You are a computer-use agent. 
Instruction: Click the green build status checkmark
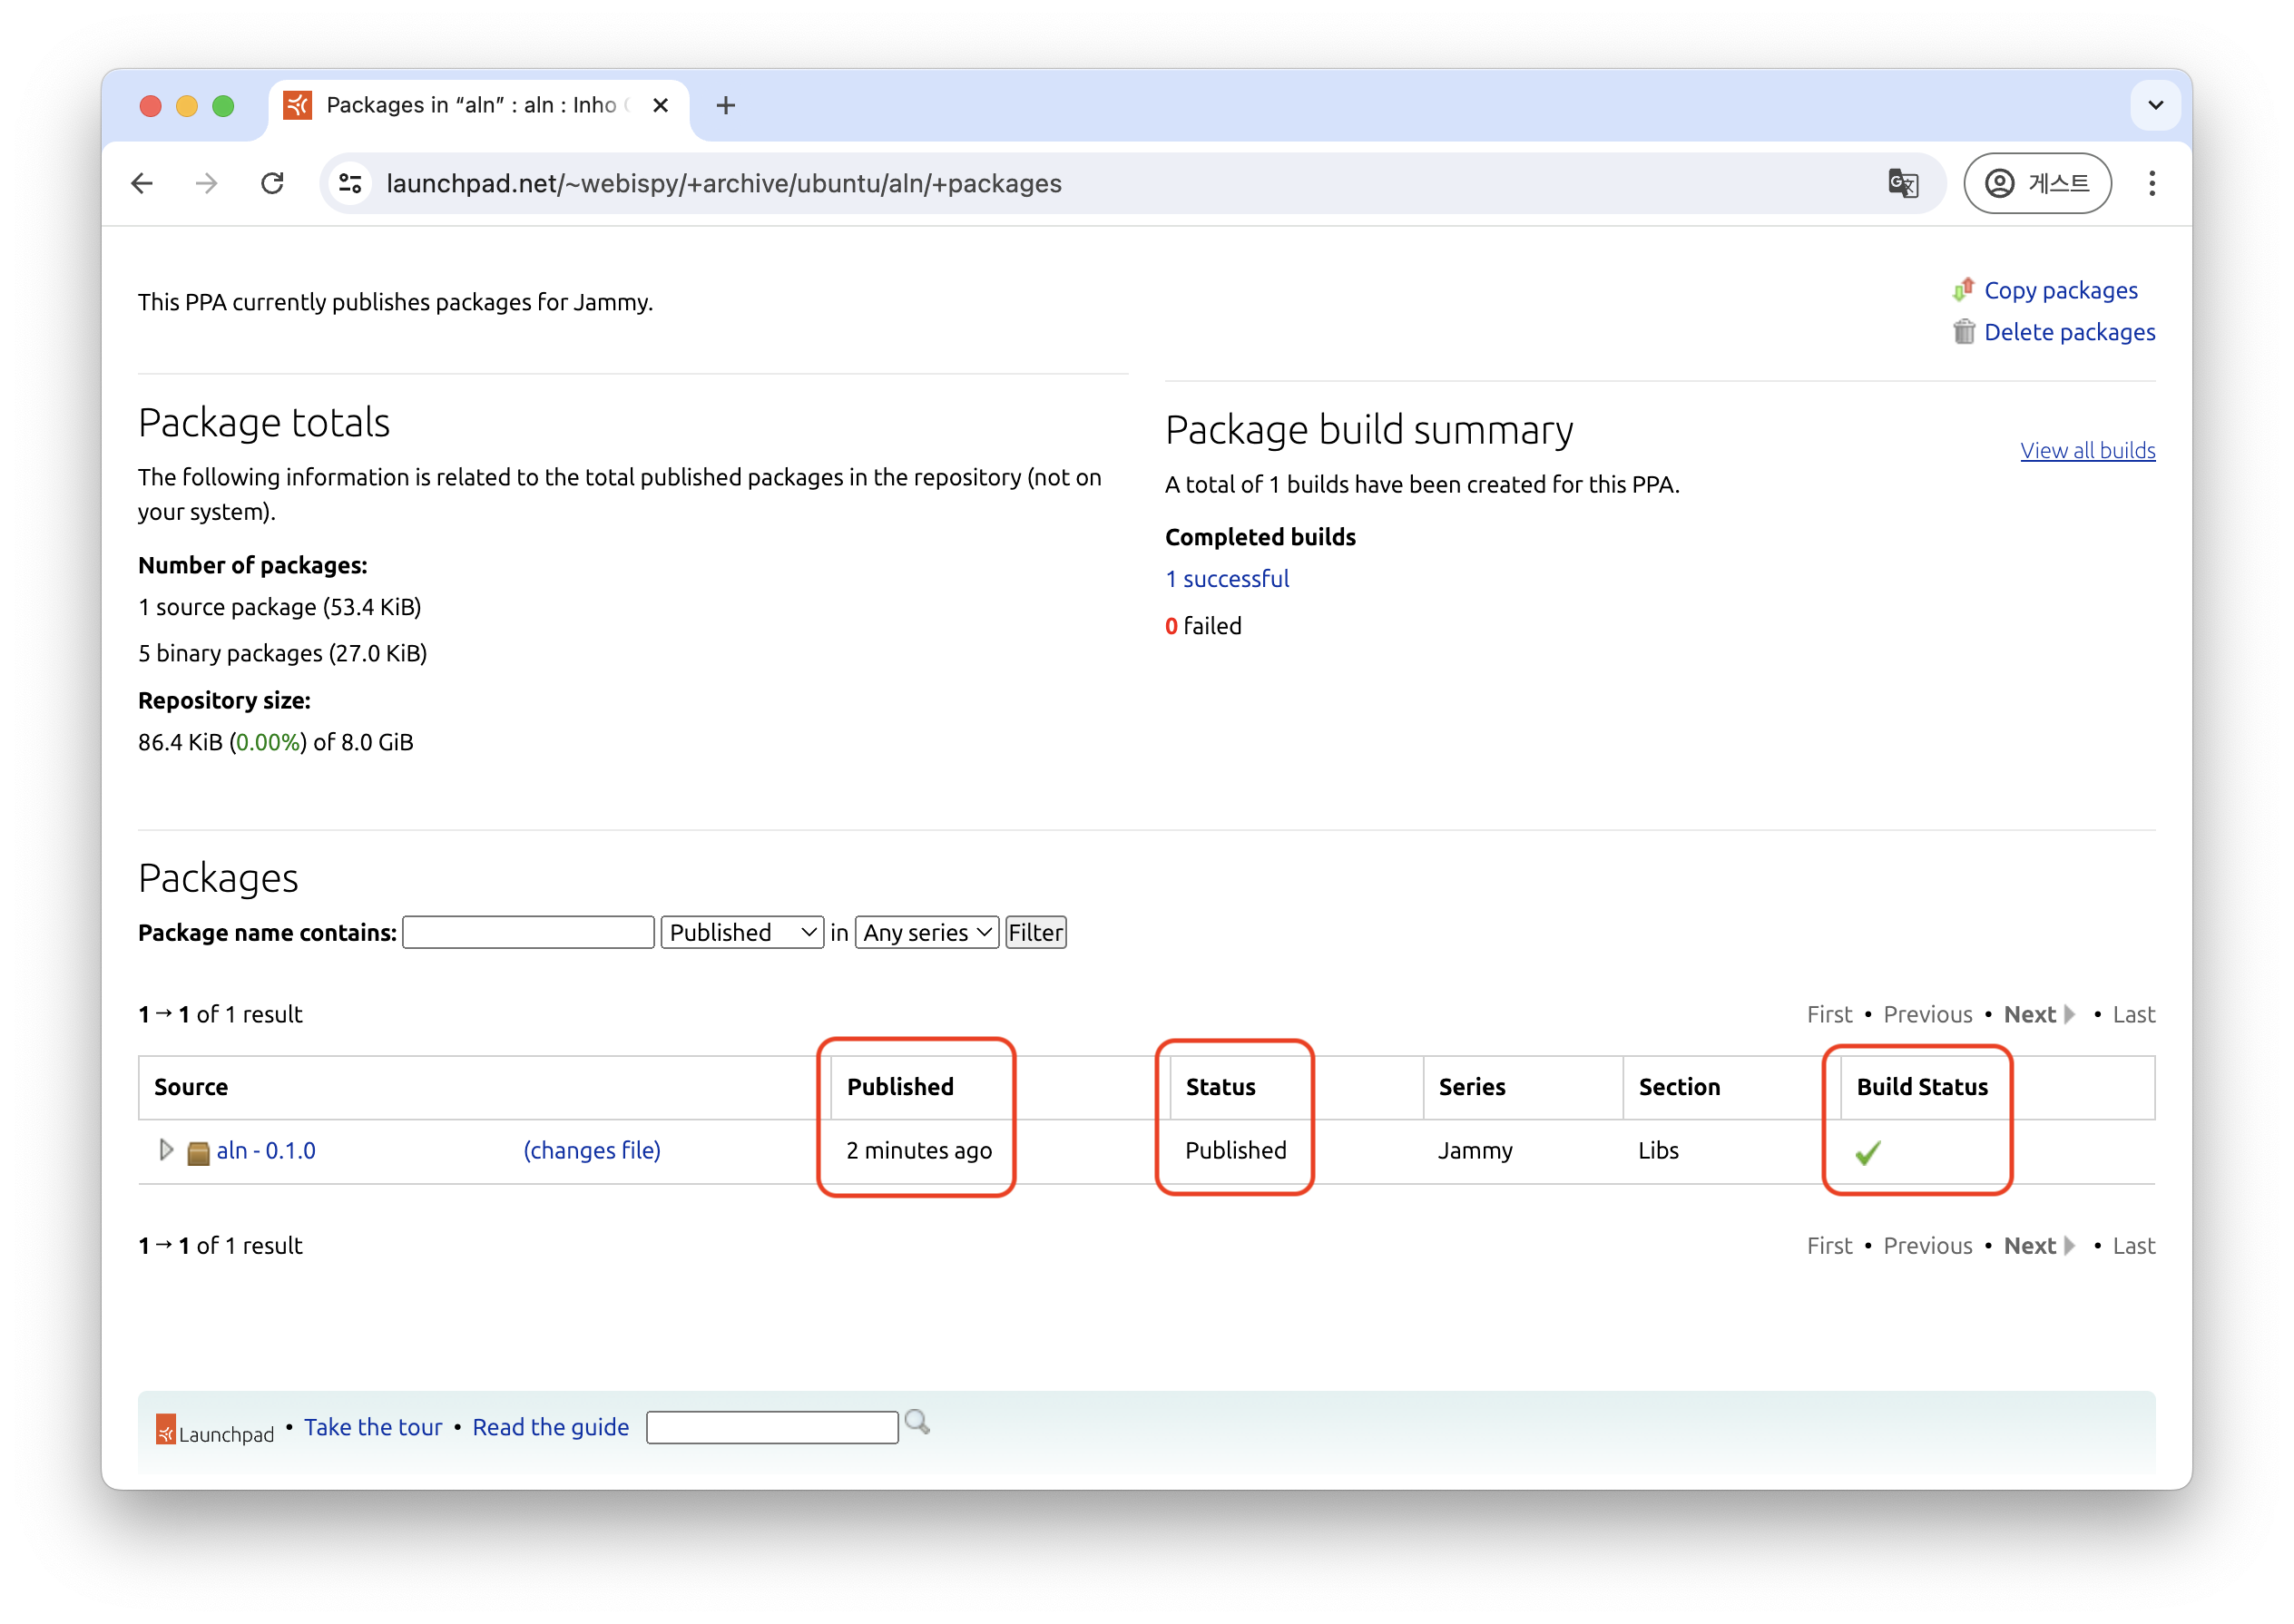(x=1867, y=1153)
